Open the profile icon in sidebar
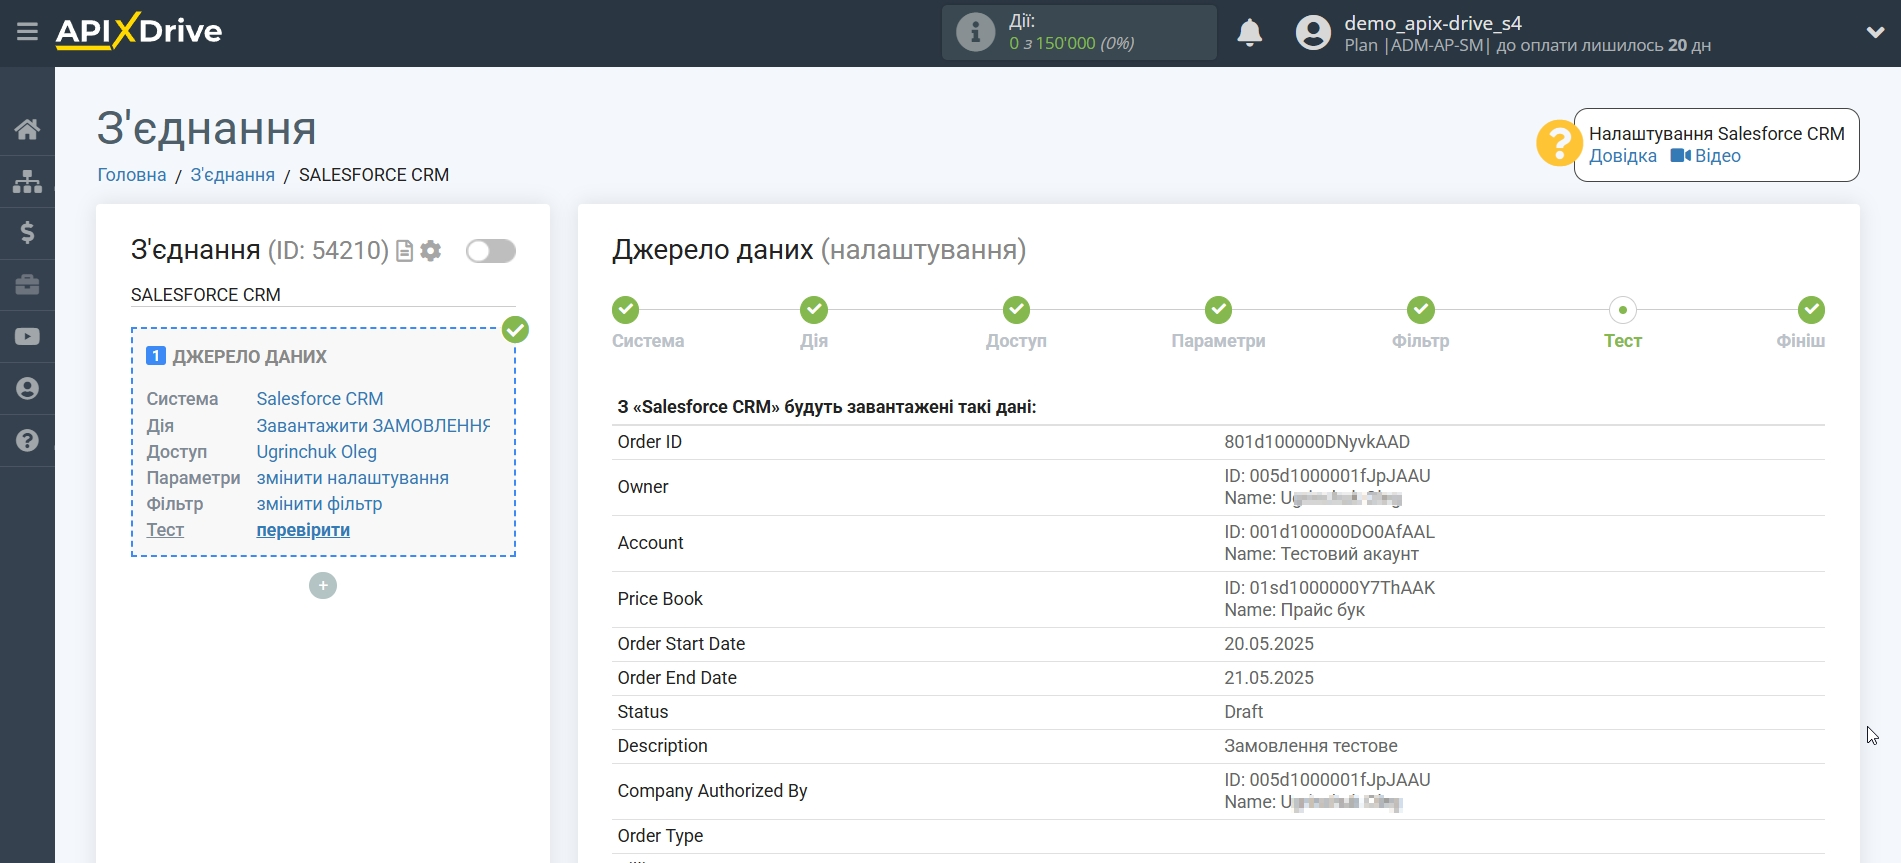 27,389
